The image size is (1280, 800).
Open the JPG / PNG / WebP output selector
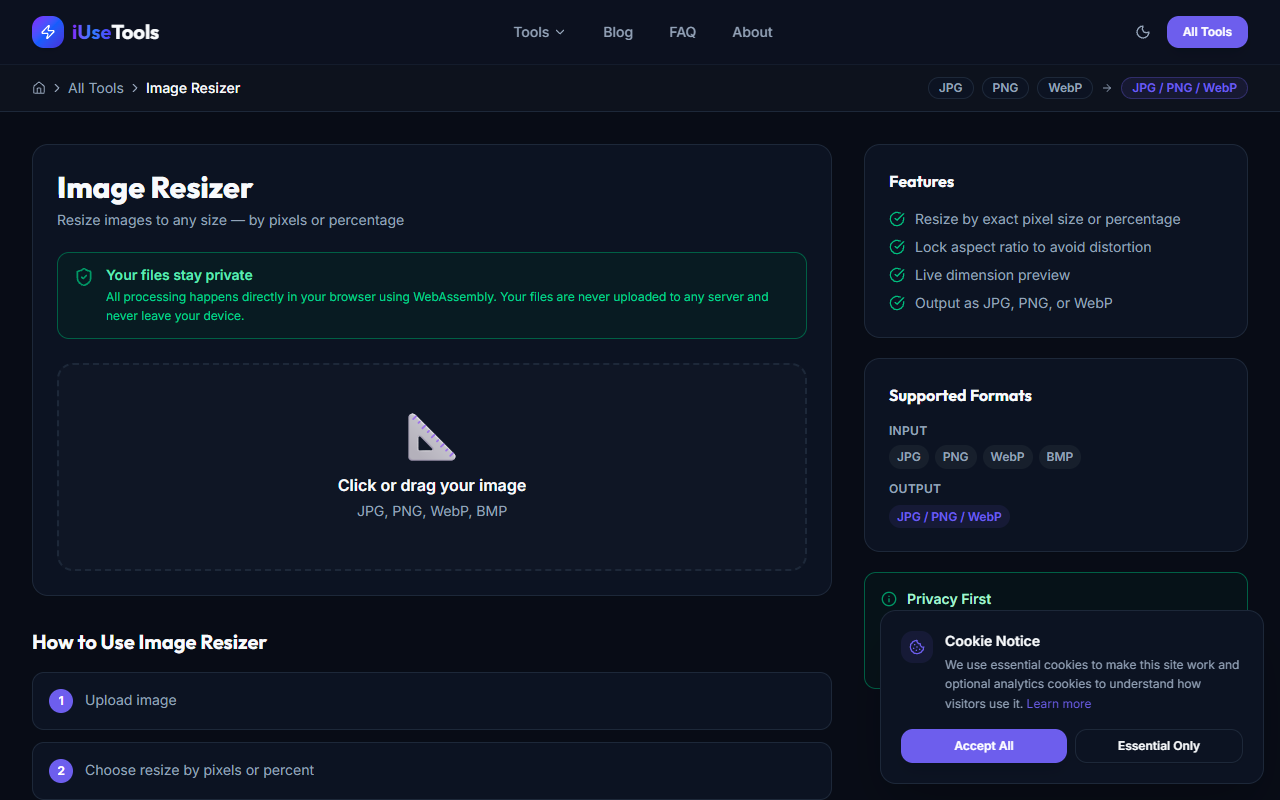click(x=1184, y=88)
